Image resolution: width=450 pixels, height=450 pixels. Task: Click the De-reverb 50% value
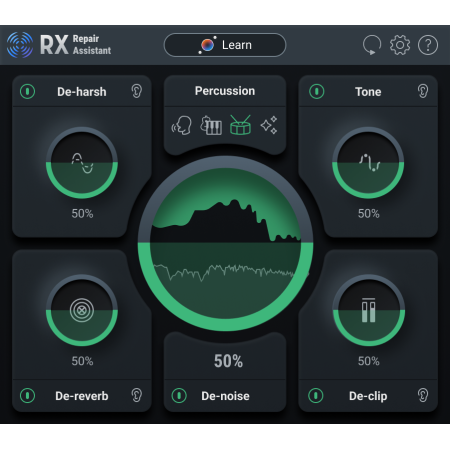pos(82,361)
